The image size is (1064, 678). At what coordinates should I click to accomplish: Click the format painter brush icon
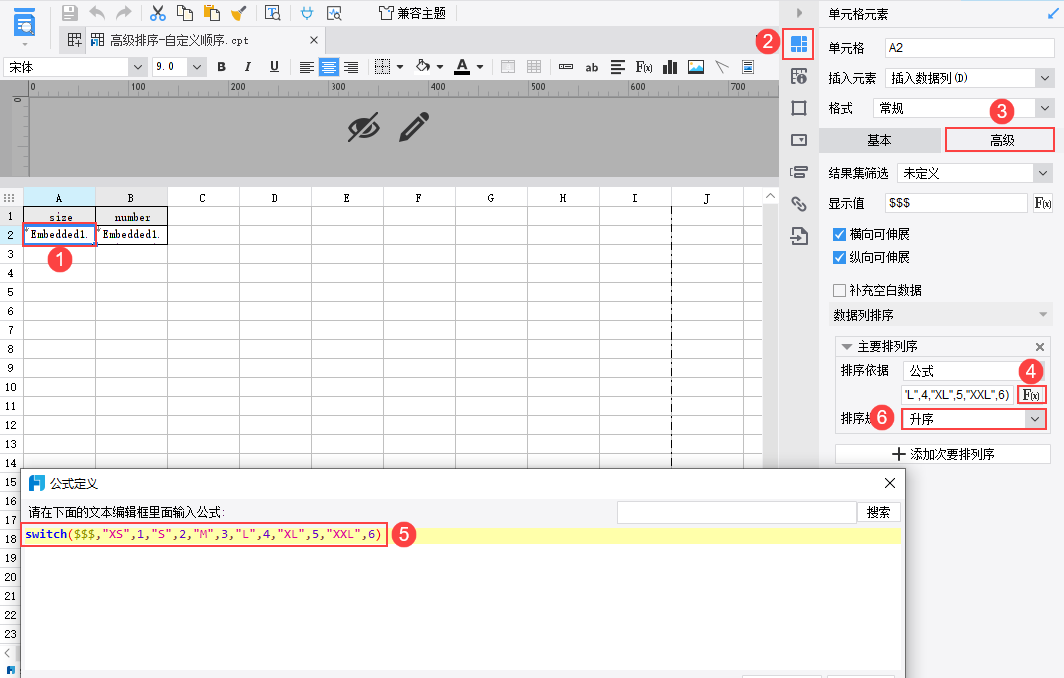pyautogui.click(x=239, y=13)
